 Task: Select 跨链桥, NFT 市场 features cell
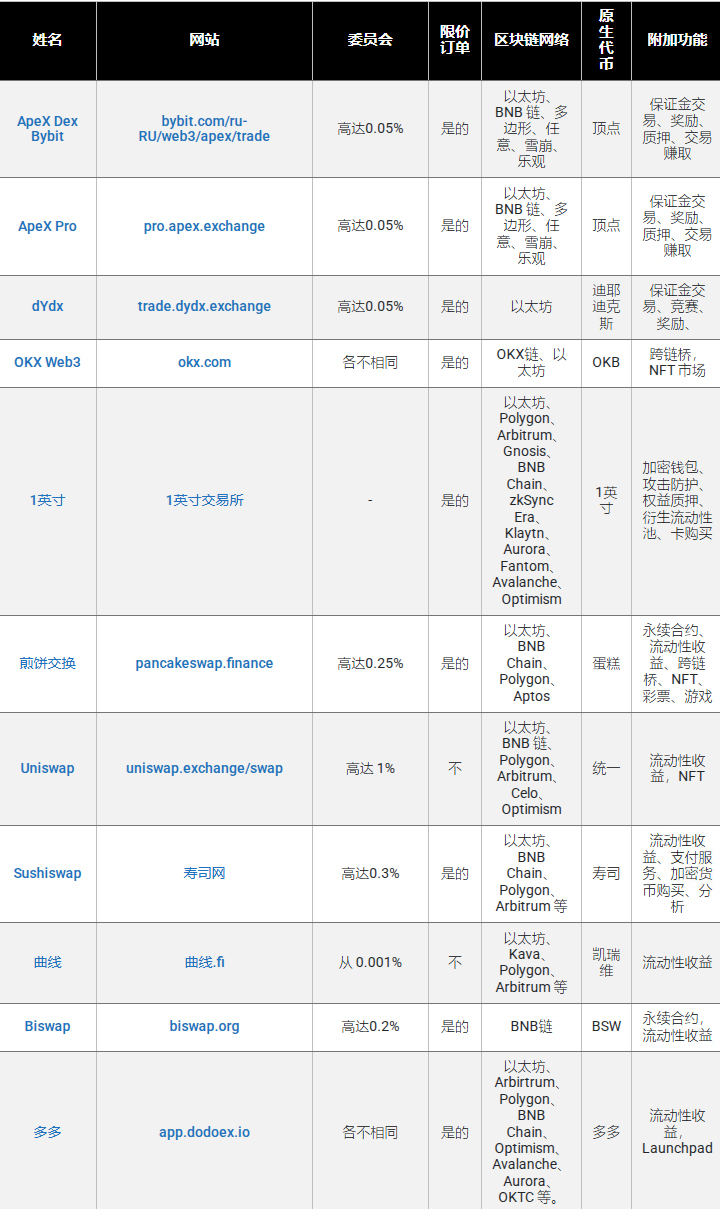click(676, 362)
